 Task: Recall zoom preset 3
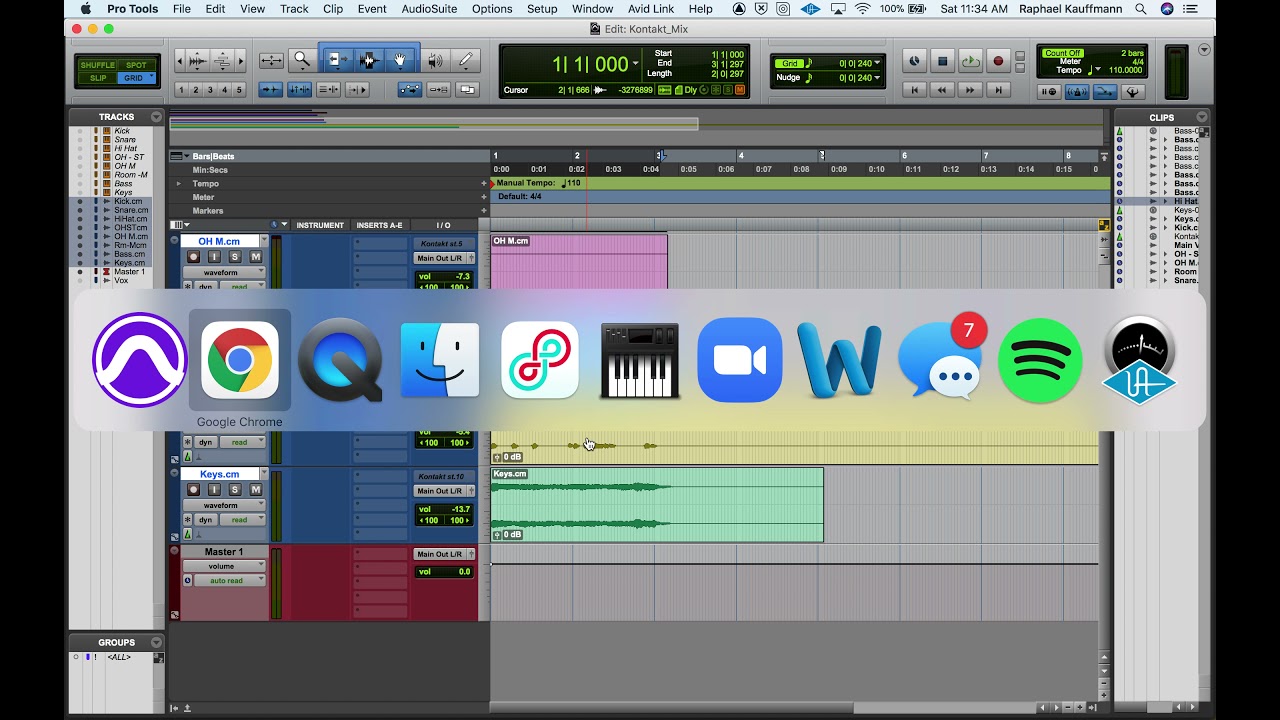pos(211,90)
